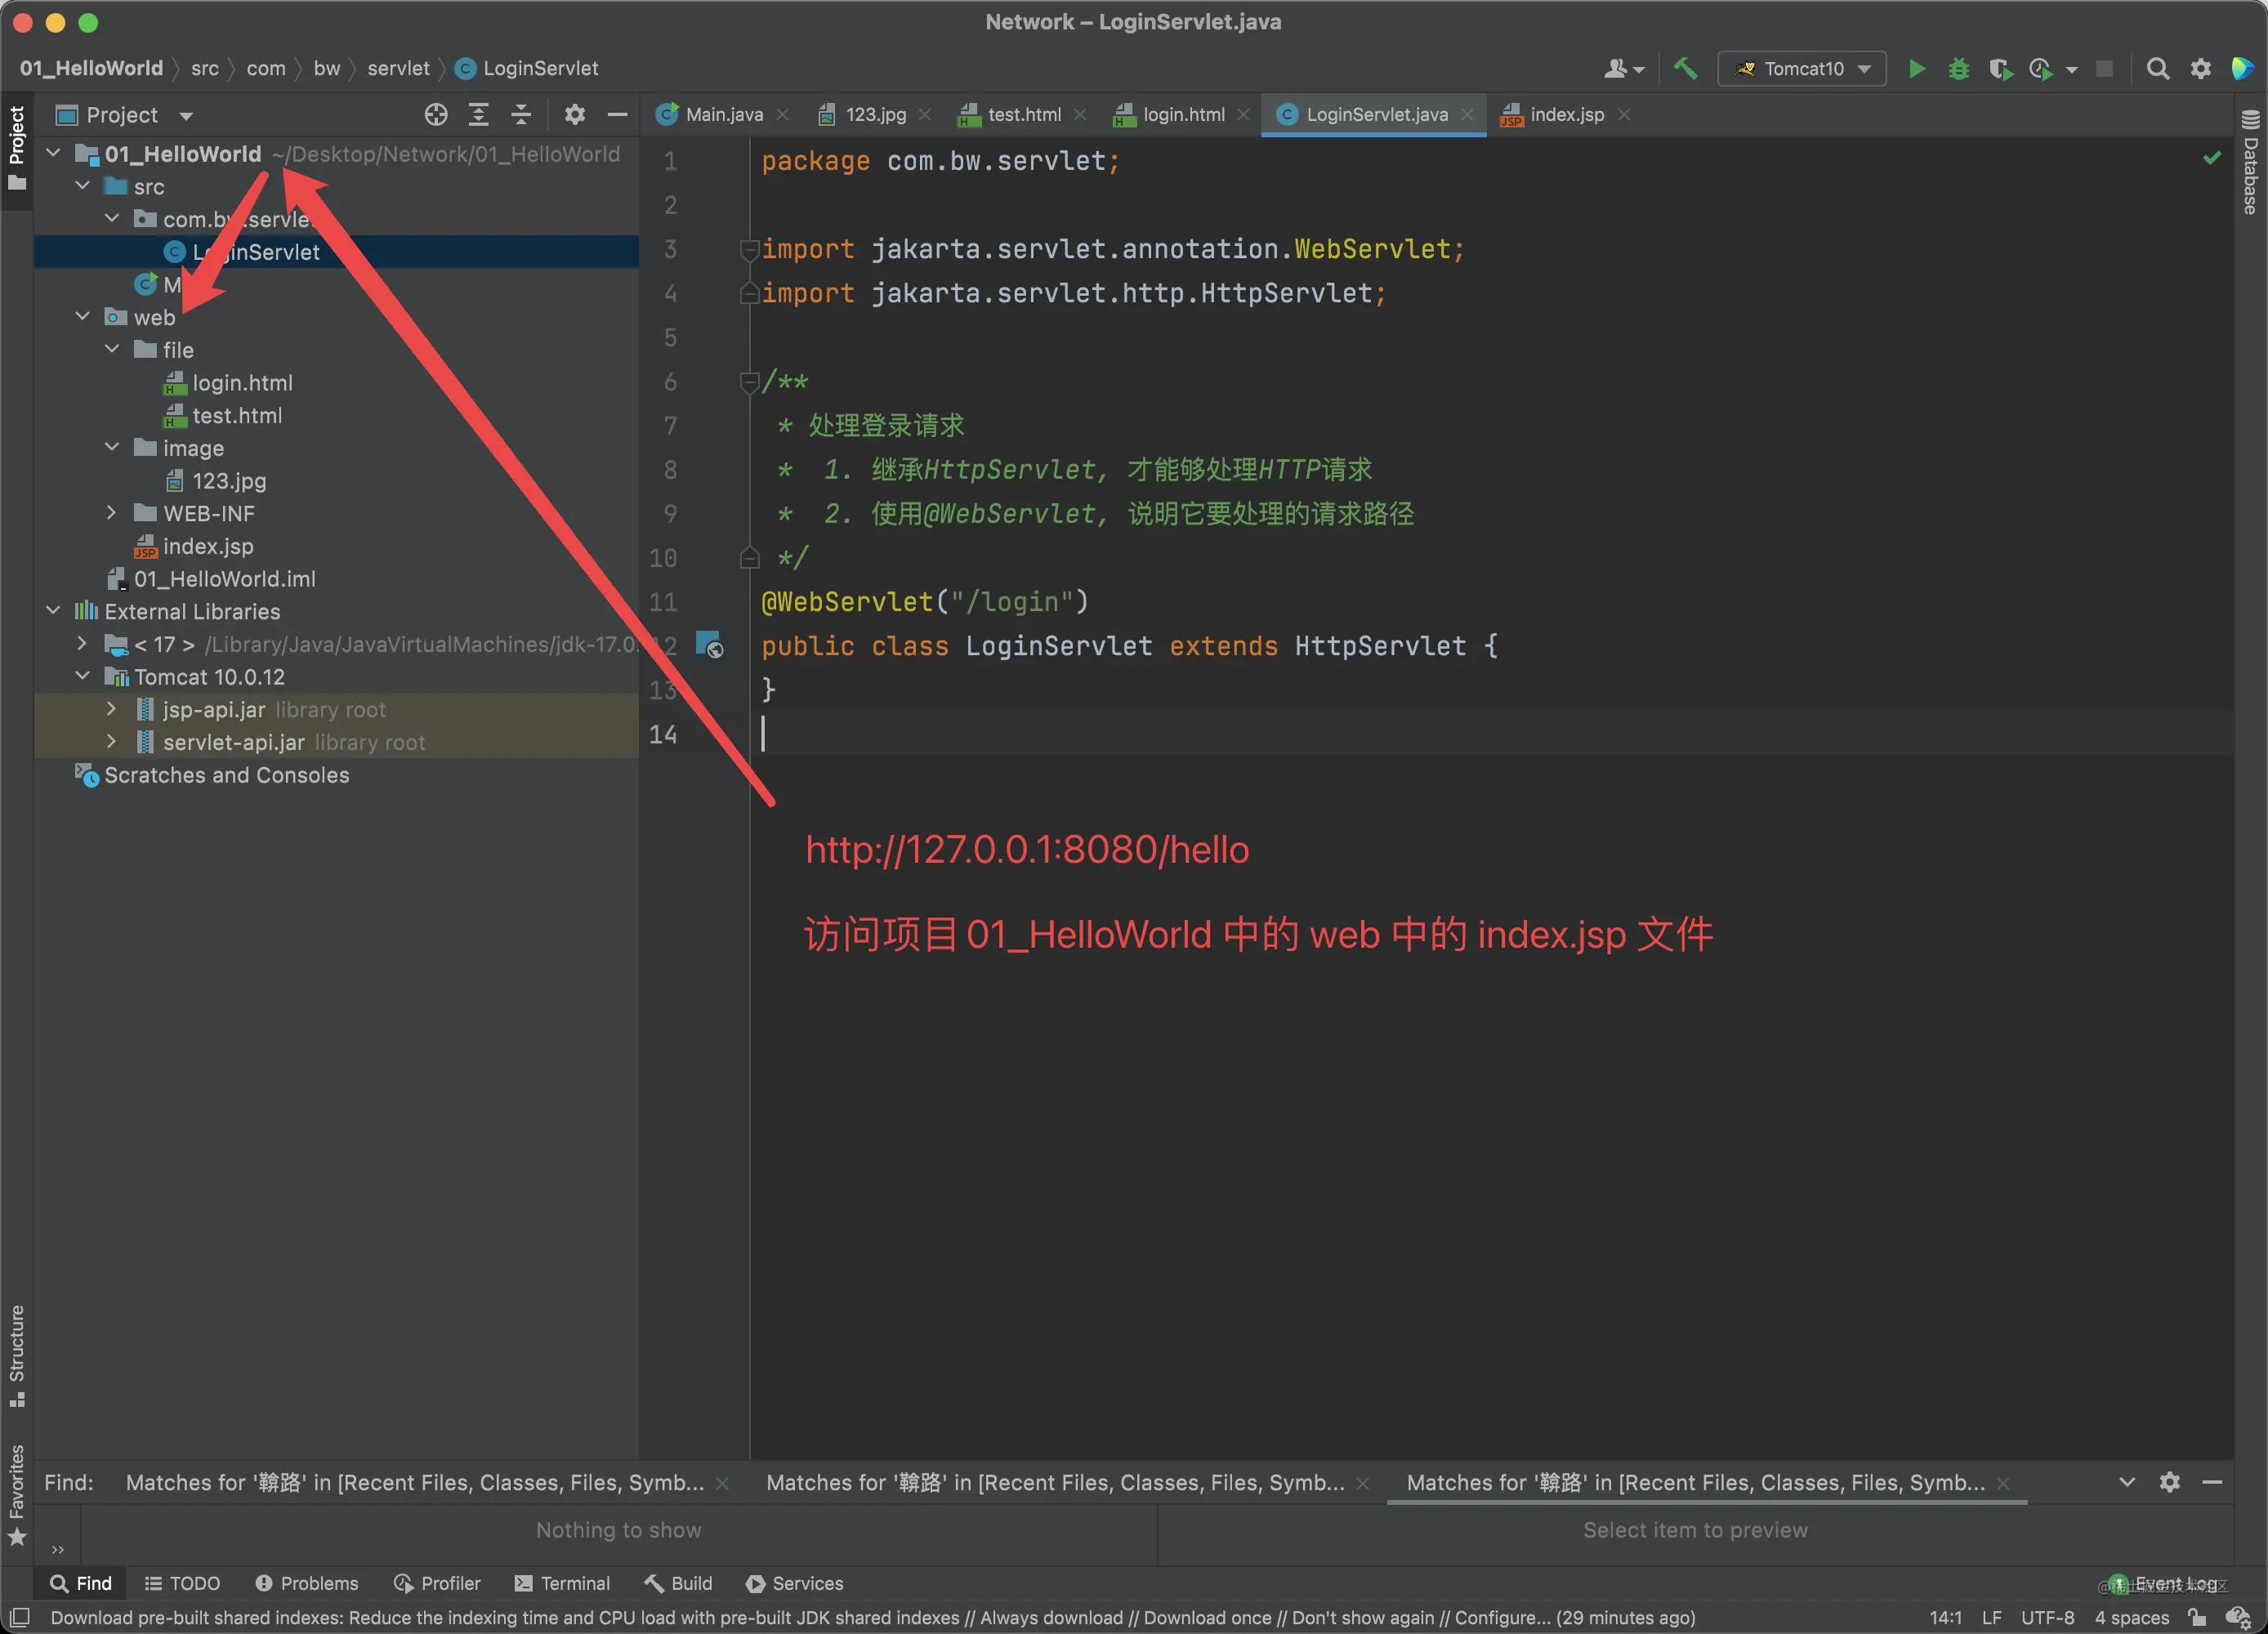Start debugging Tomcat10 with the bug icon
2268x1634 pixels.
[x=1958, y=68]
